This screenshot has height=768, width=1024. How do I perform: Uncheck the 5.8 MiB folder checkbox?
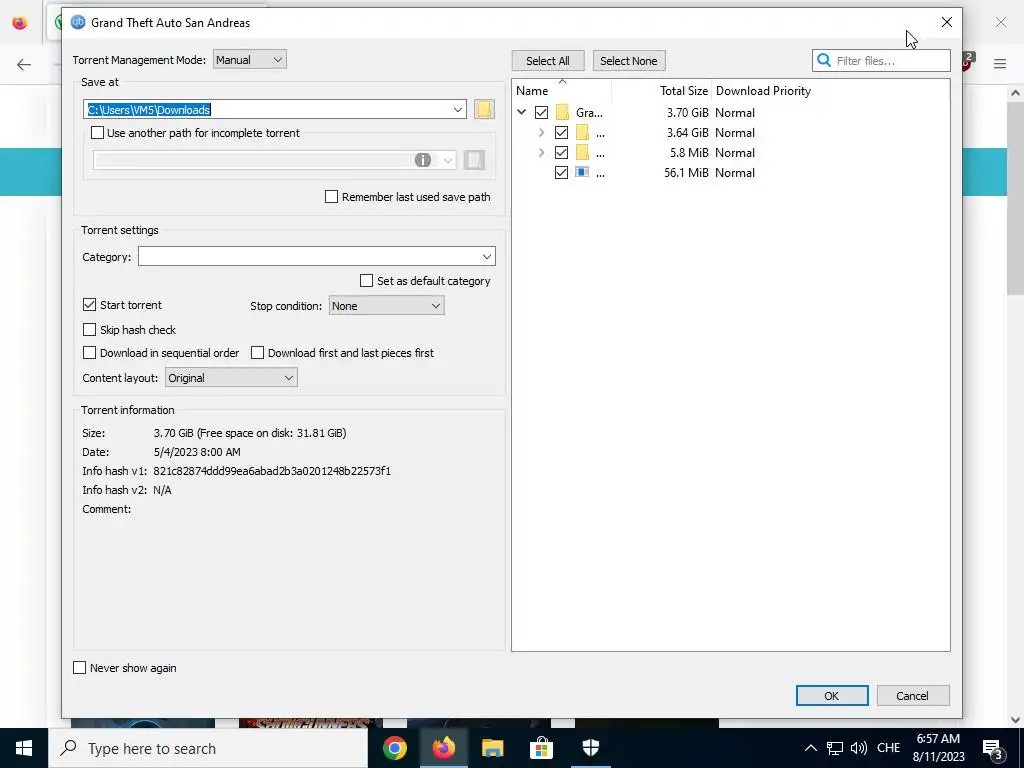561,153
